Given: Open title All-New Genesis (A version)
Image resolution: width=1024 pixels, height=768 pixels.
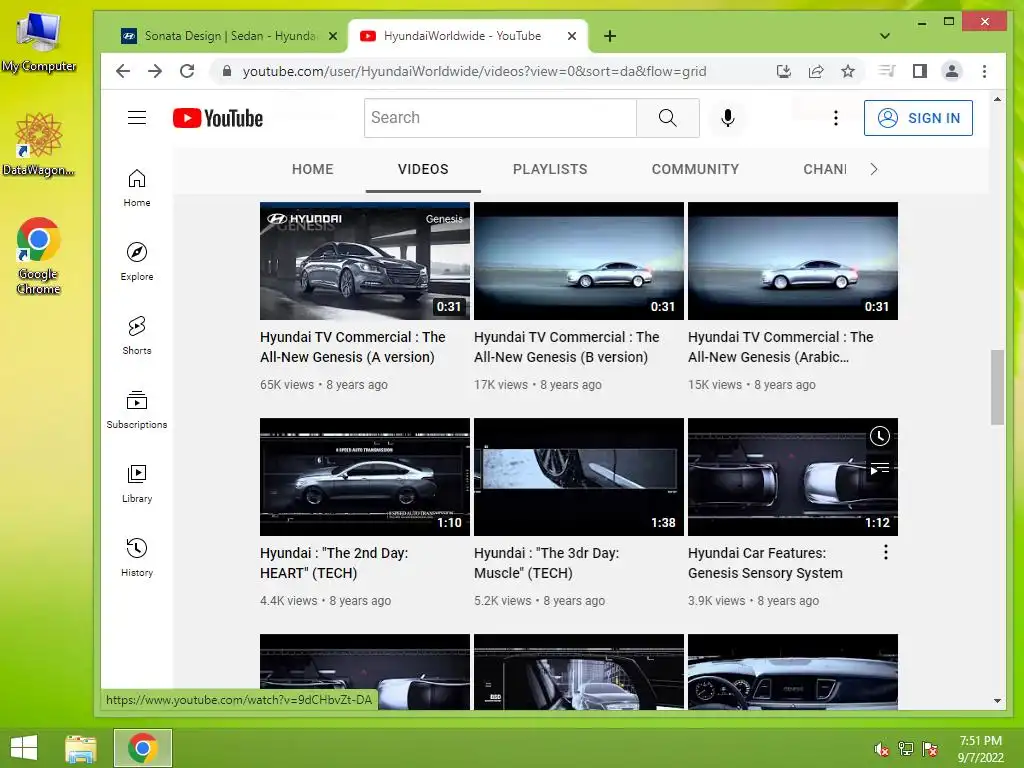Looking at the screenshot, I should coord(353,347).
